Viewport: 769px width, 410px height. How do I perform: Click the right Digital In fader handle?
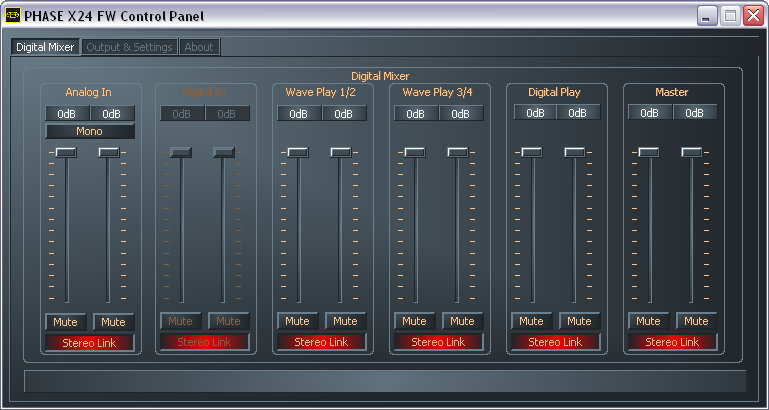[224, 152]
